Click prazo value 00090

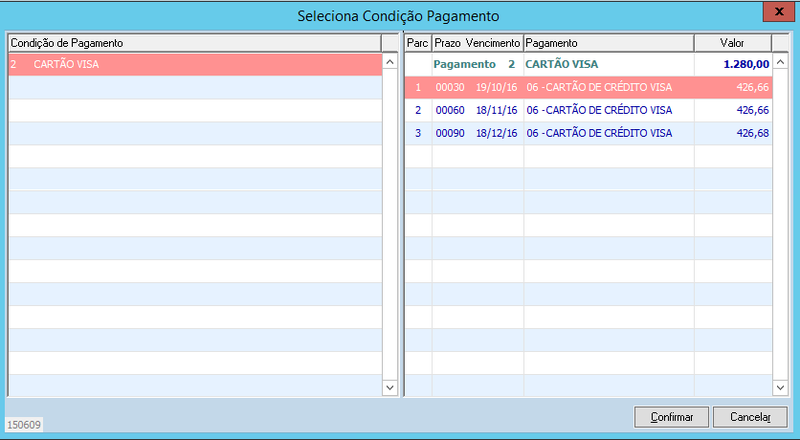click(450, 133)
